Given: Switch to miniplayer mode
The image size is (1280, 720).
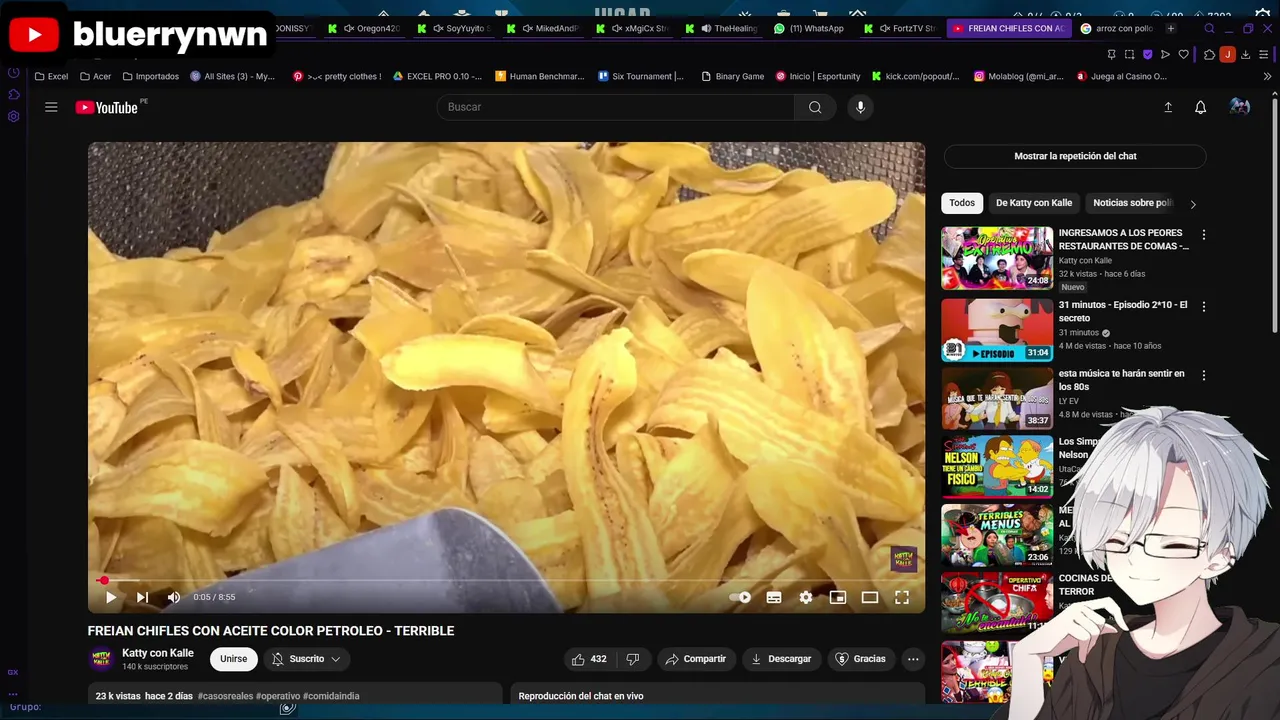Looking at the screenshot, I should coord(838,597).
